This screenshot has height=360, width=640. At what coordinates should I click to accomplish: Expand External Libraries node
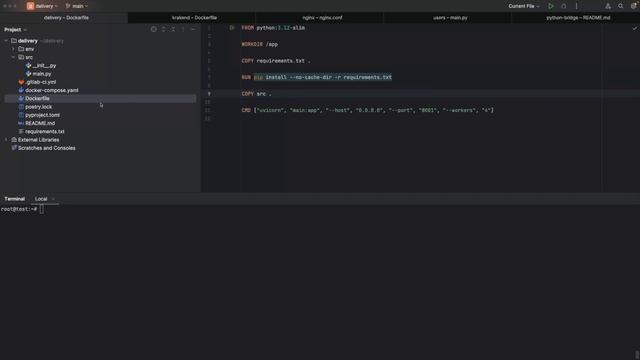[6, 140]
